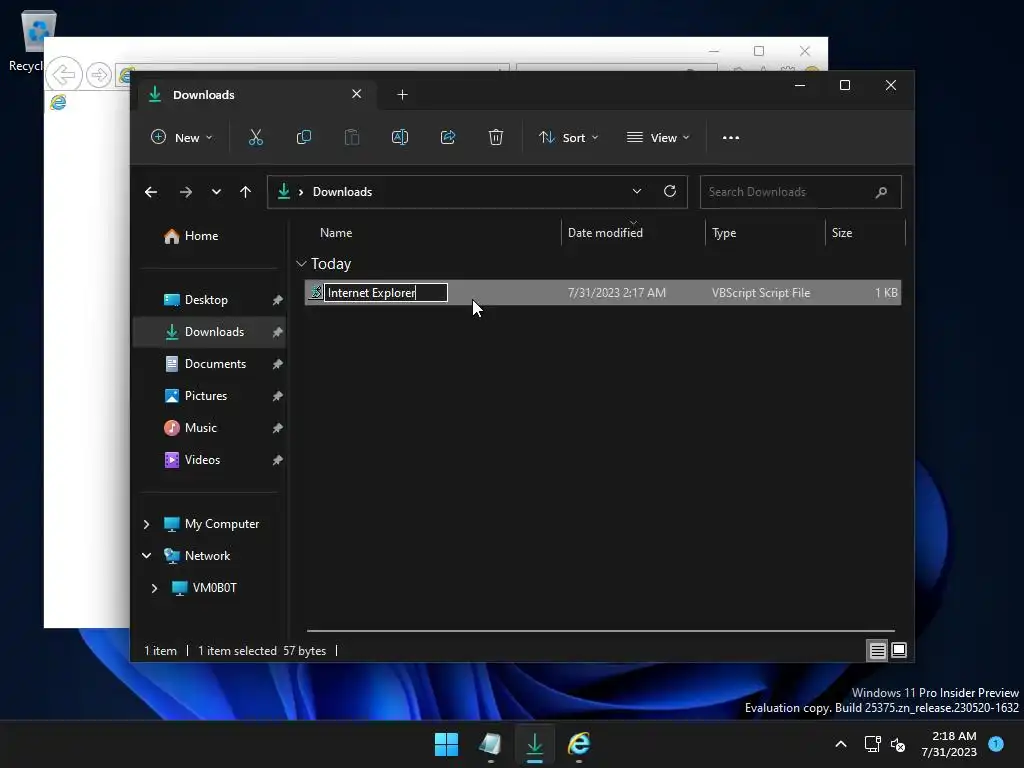Click "VBScript Script File" type cell
This screenshot has width=1024, height=768.
coord(761,293)
